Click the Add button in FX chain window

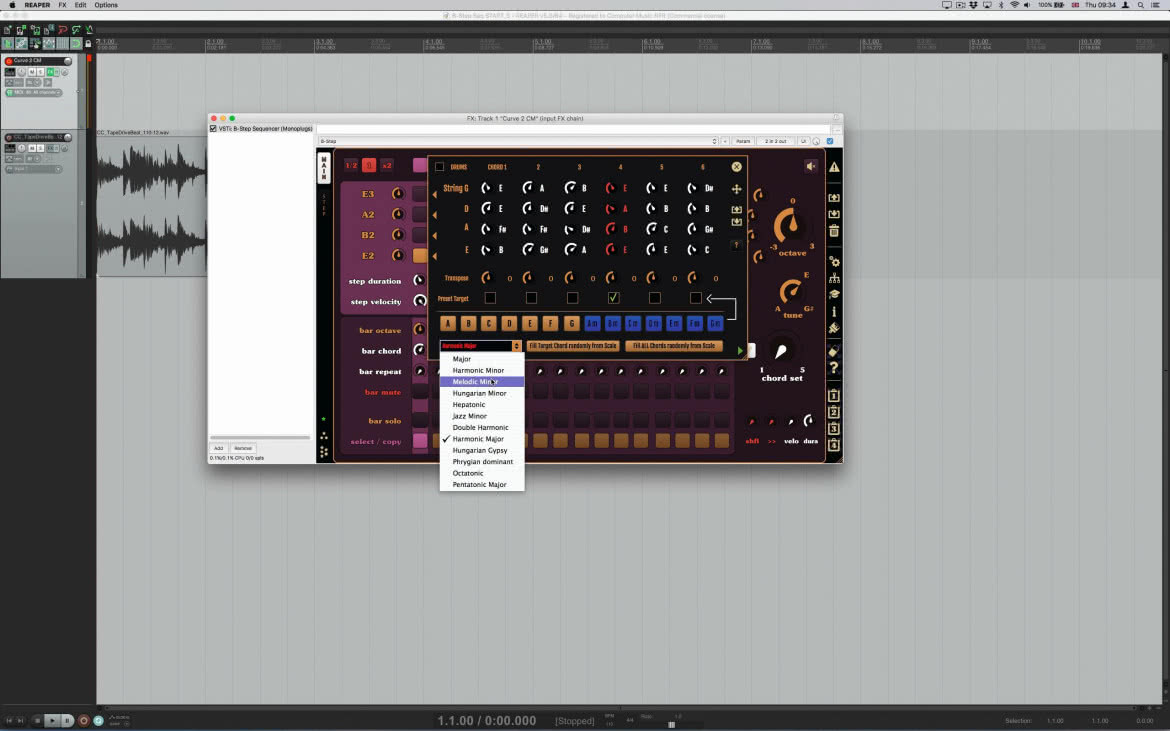pos(219,448)
